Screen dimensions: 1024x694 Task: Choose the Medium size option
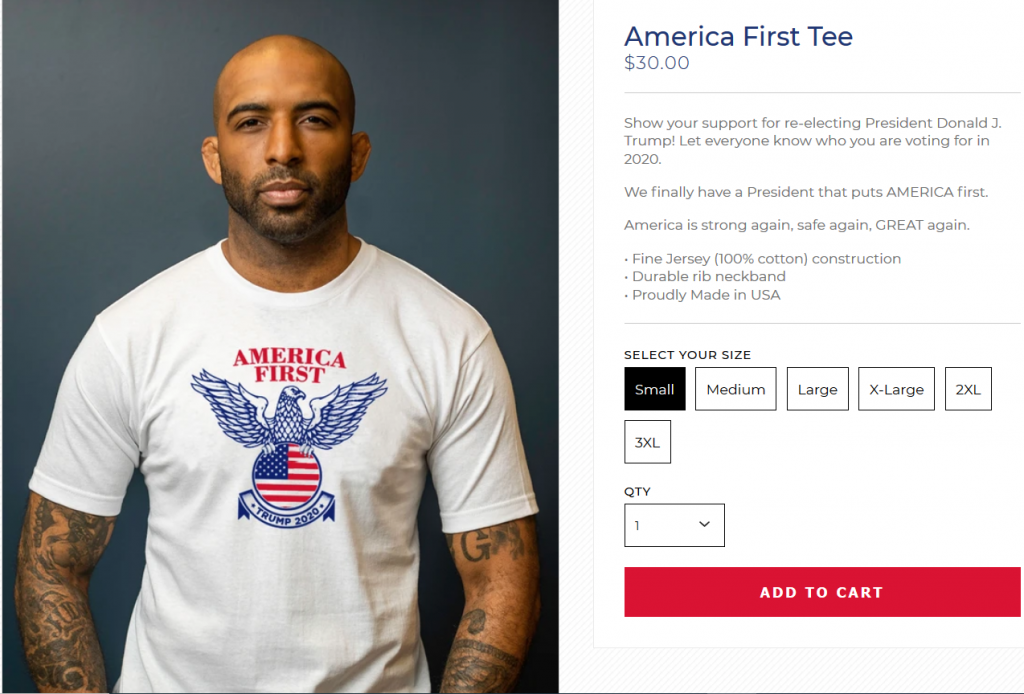[735, 389]
